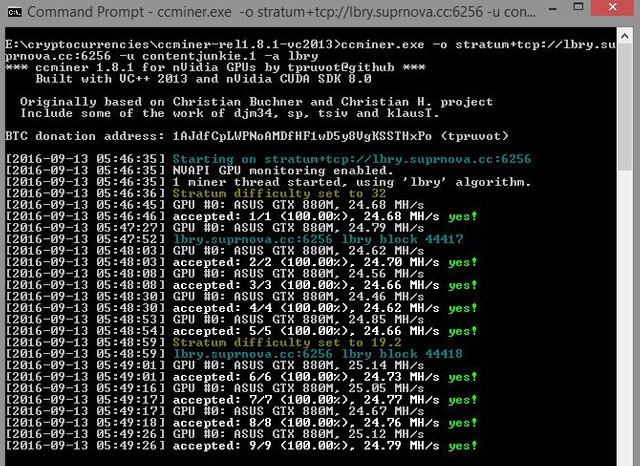The width and height of the screenshot is (640, 466).
Task: Click GPU #0 line showing 25.12 MH/s
Action: click(x=215, y=434)
